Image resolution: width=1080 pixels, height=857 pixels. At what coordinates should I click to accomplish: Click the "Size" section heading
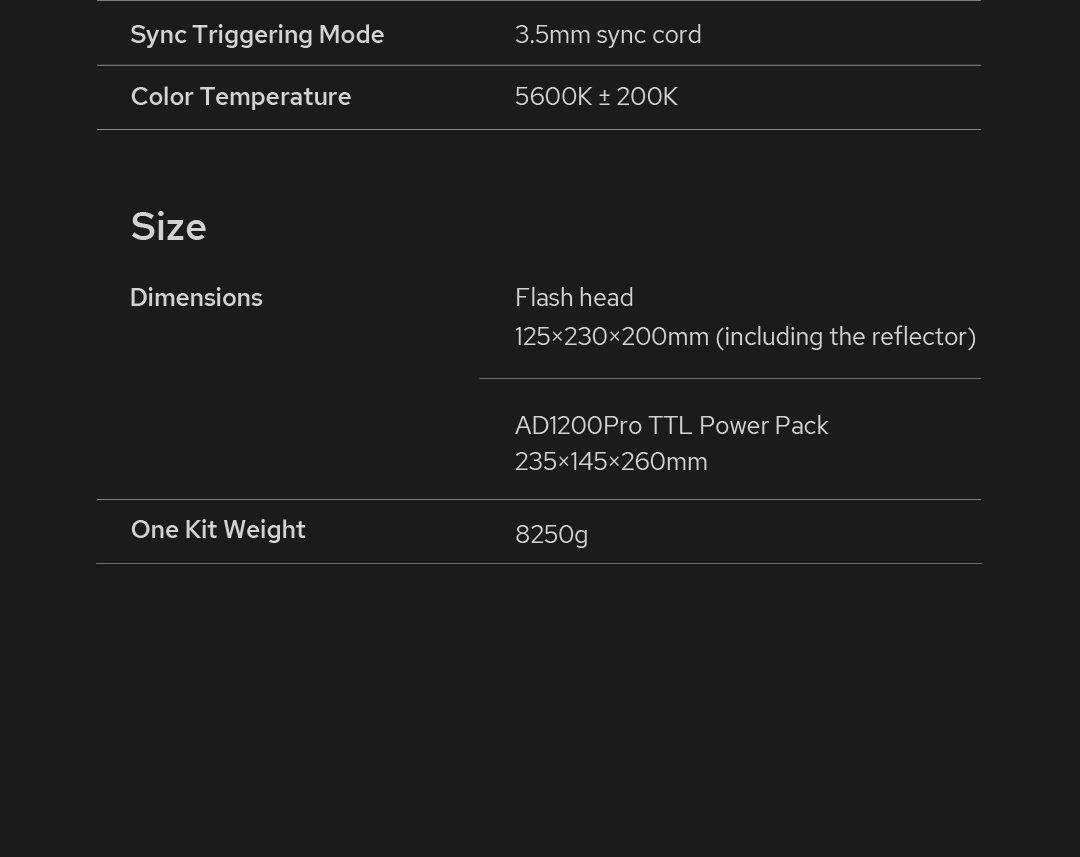click(x=168, y=227)
